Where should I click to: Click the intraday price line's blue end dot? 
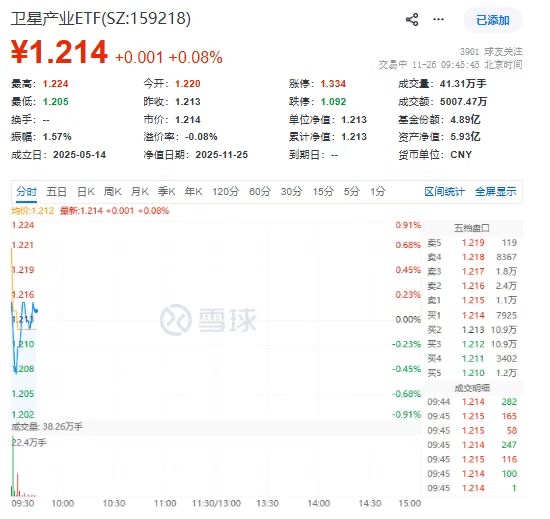36,311
